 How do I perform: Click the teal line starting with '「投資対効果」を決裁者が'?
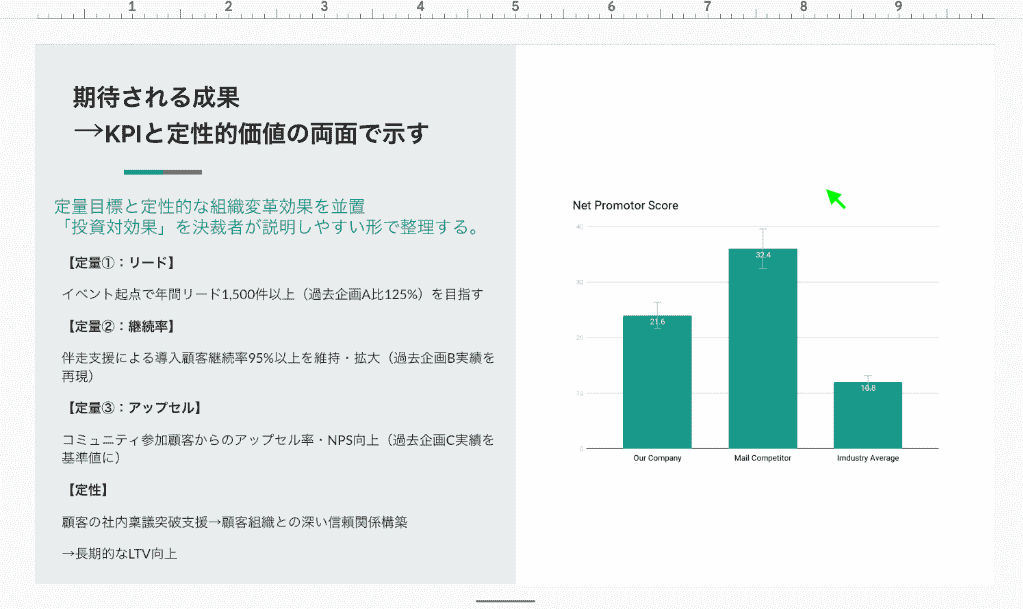coord(269,227)
